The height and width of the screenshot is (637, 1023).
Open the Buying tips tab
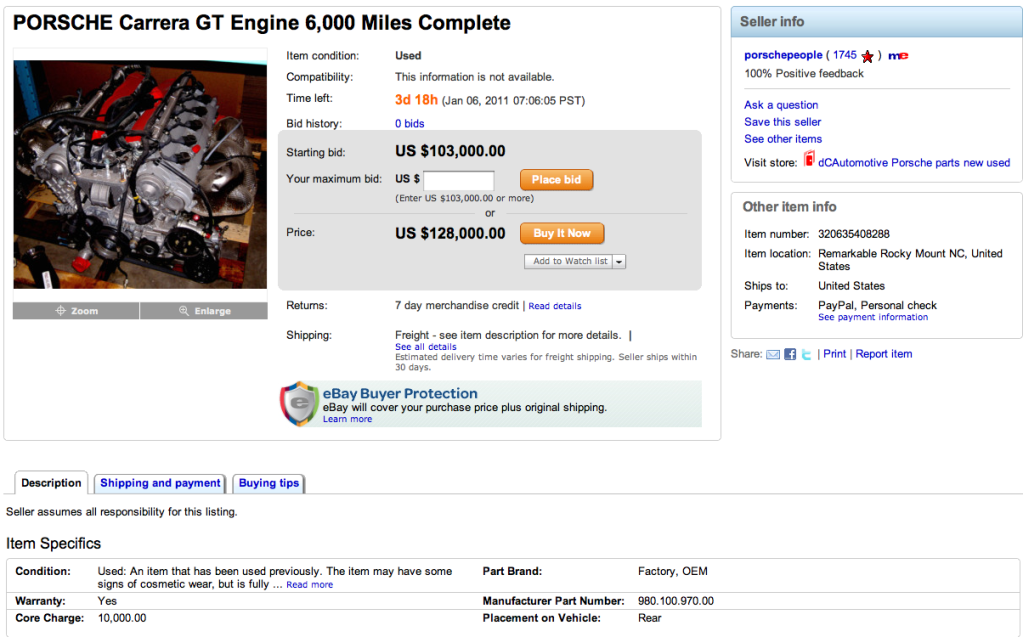(x=269, y=483)
